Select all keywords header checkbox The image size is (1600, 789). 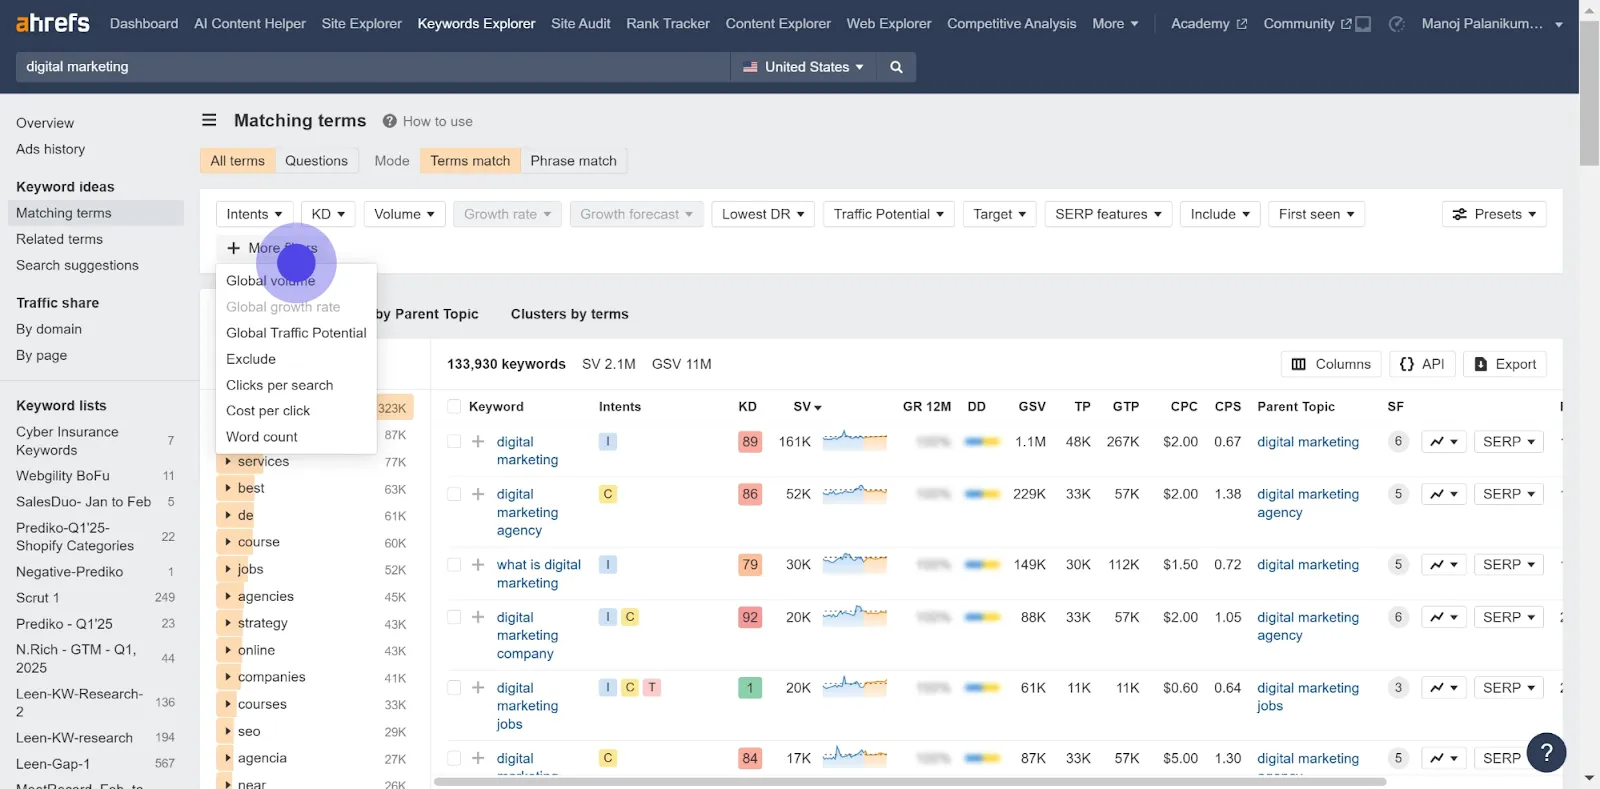454,406
